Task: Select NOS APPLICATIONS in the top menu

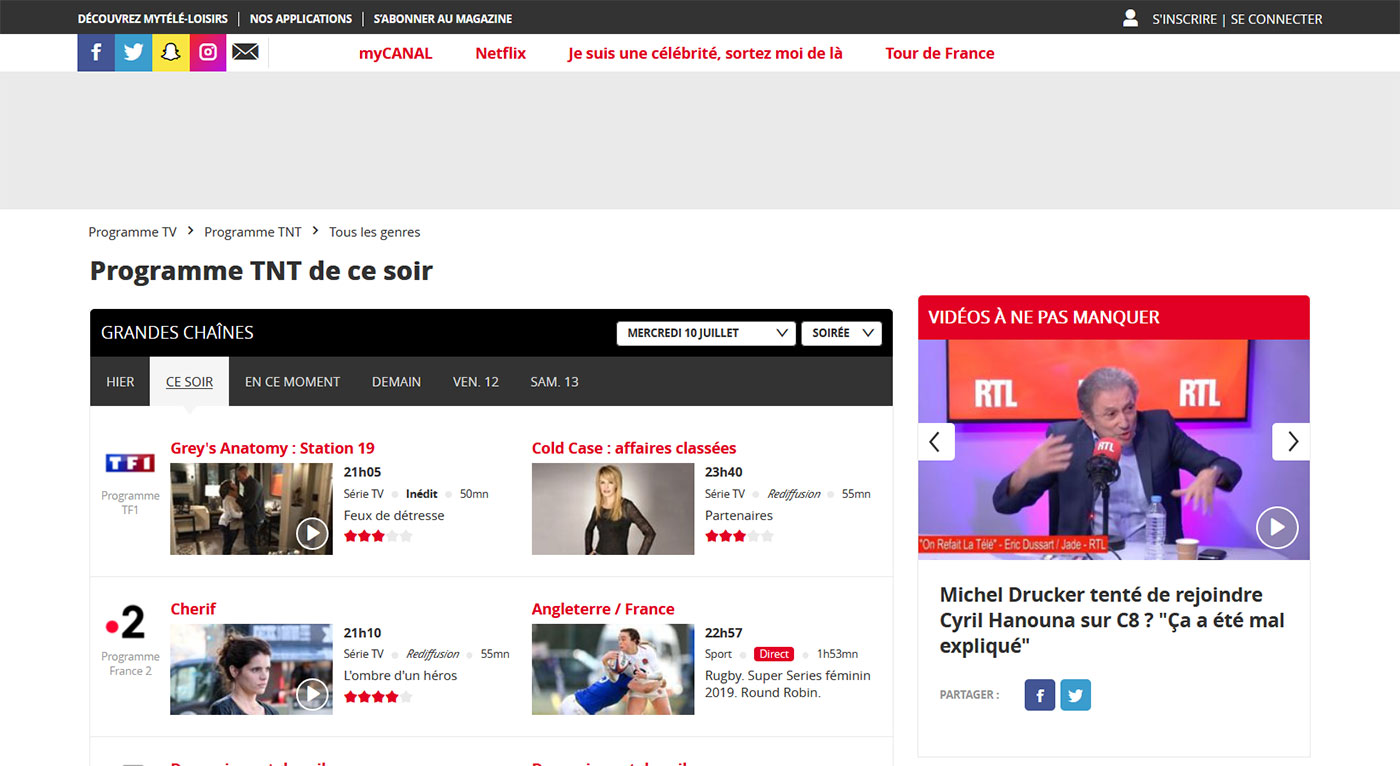Action: tap(300, 17)
